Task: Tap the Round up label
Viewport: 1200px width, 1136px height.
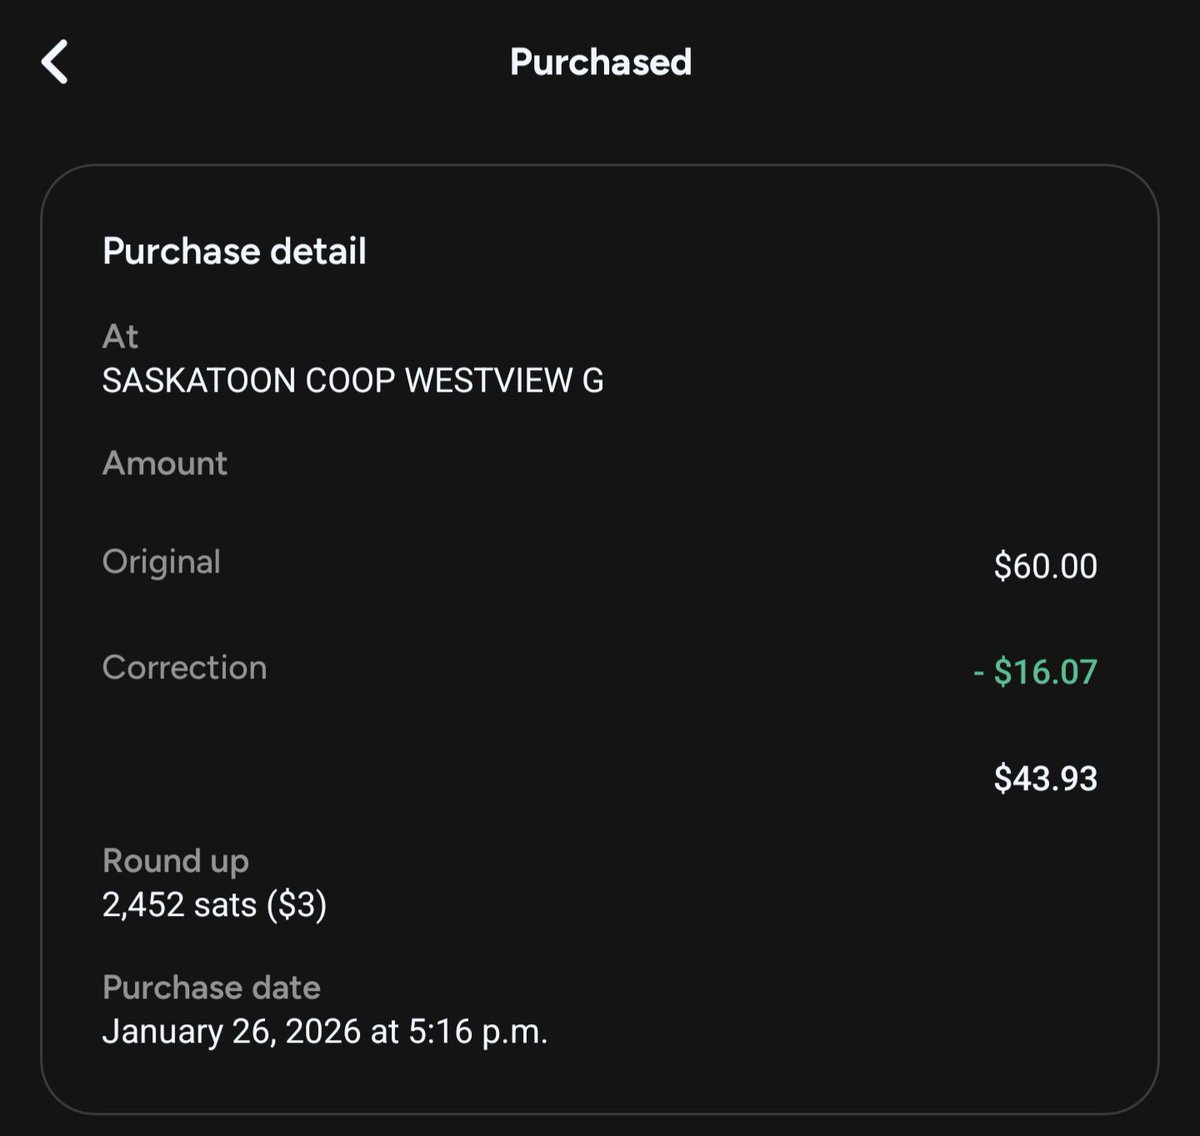Action: [x=175, y=861]
